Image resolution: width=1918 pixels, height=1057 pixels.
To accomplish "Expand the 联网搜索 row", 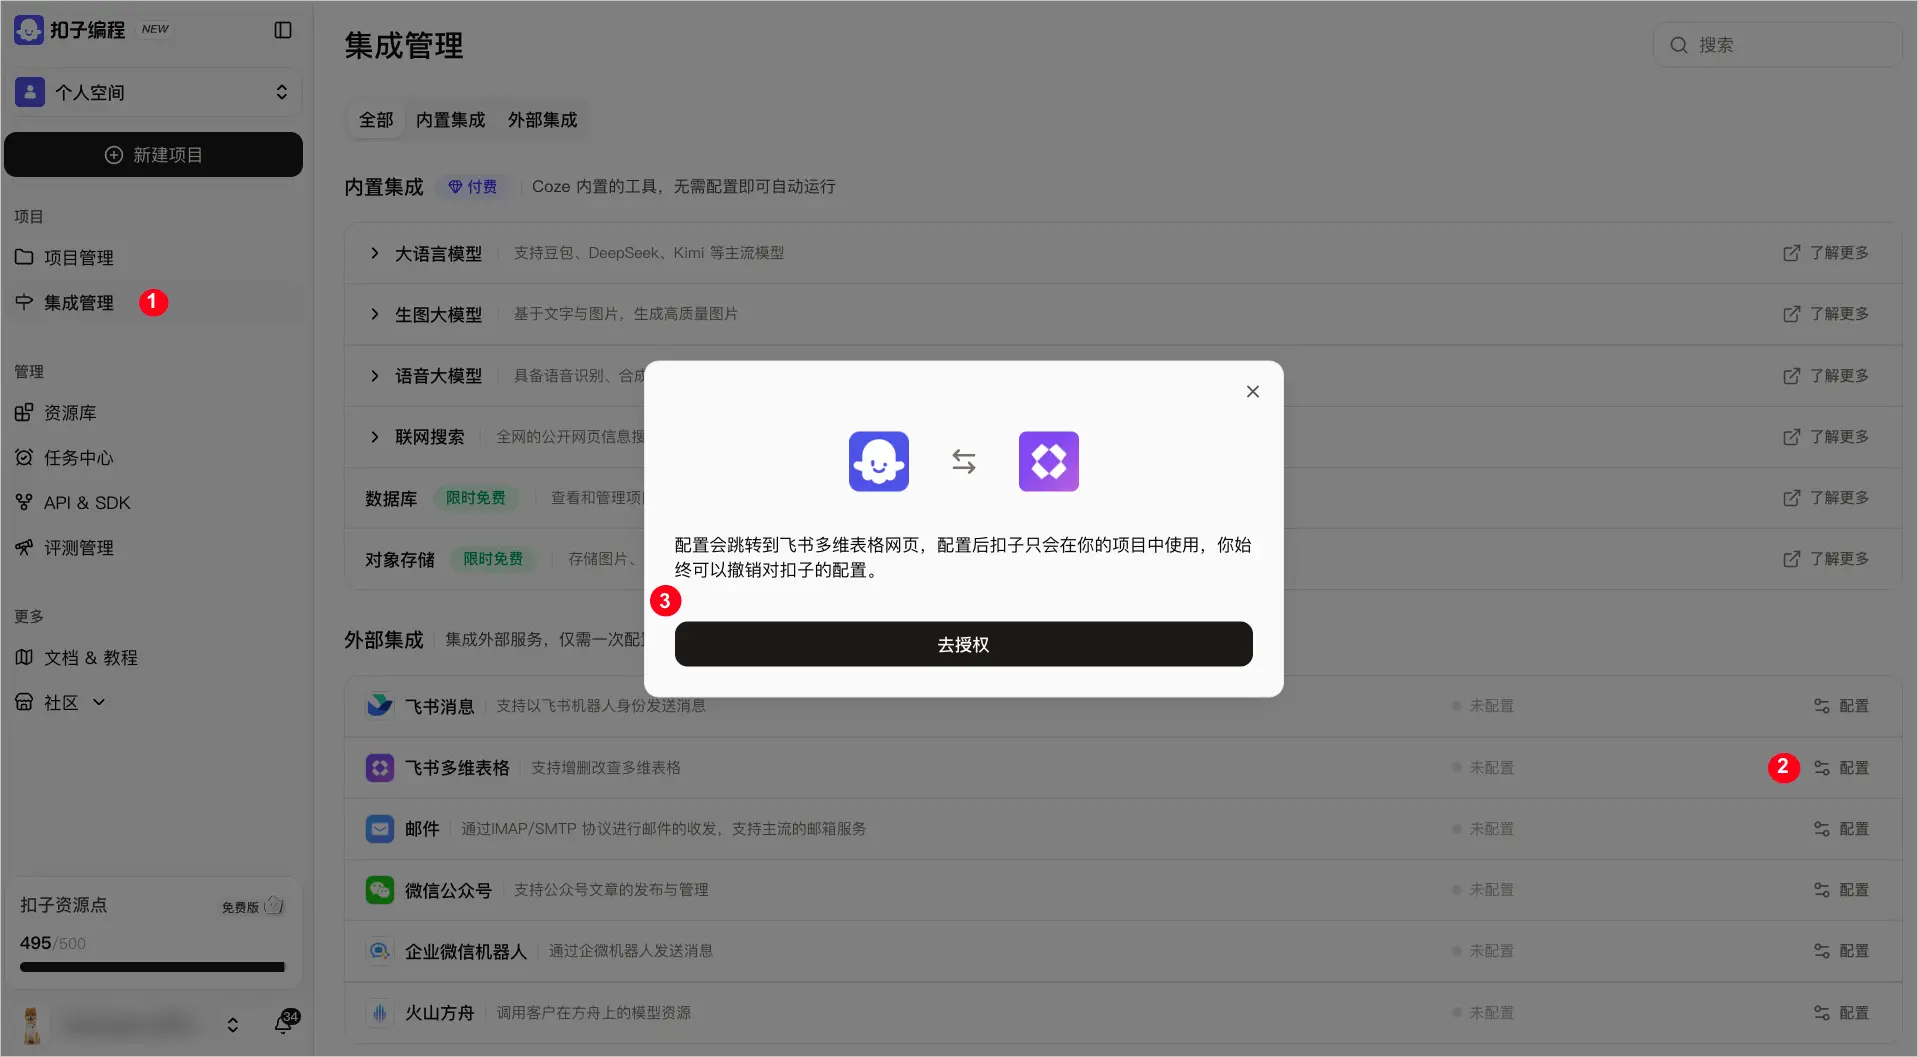I will (374, 437).
